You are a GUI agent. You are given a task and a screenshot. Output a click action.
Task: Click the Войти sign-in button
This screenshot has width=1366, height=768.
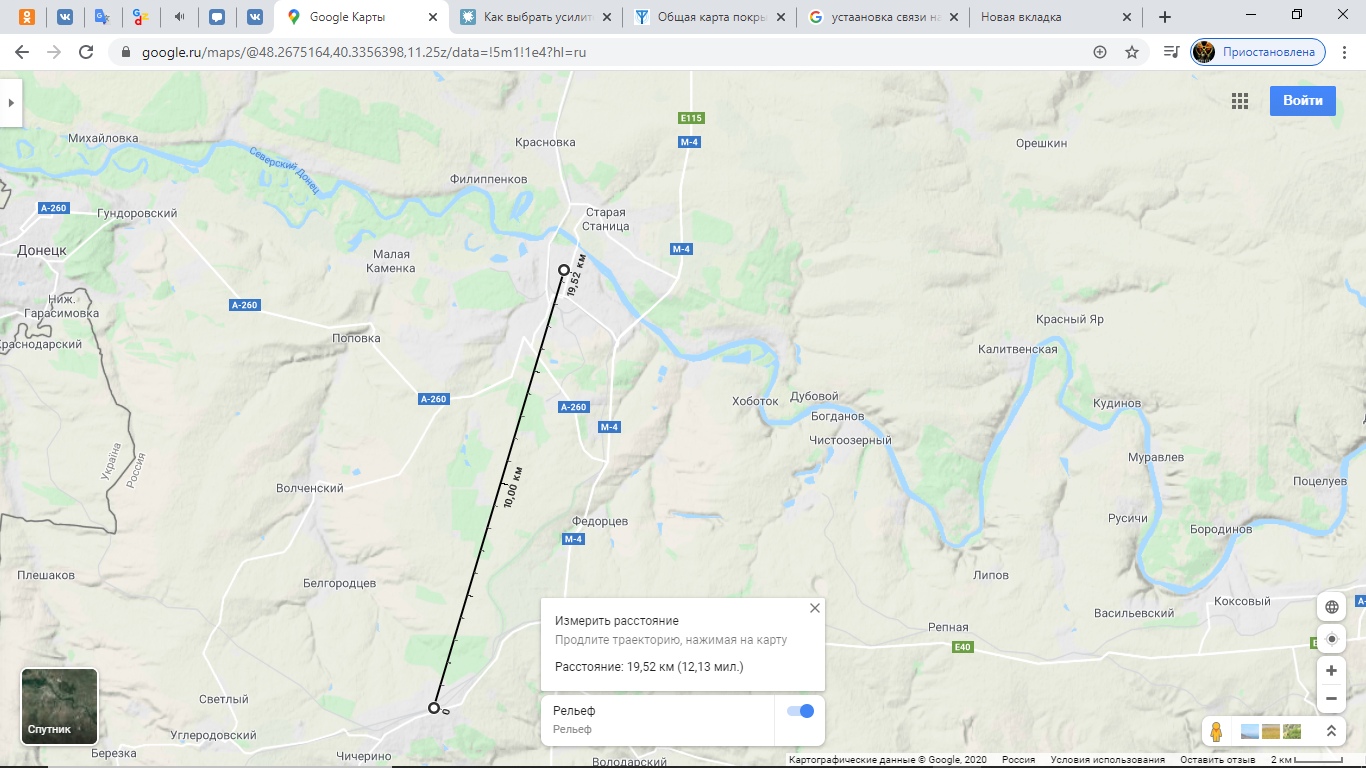(1303, 101)
